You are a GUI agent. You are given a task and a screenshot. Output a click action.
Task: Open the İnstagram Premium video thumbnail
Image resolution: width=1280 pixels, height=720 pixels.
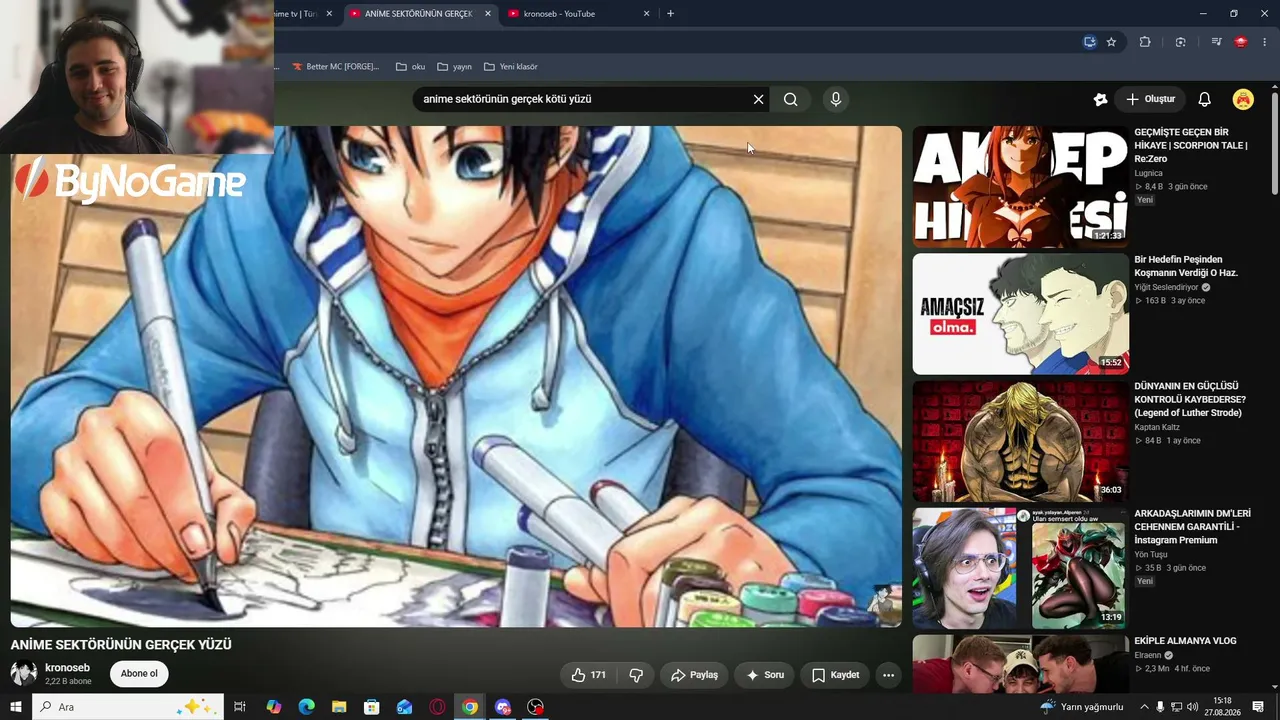pyautogui.click(x=1020, y=568)
